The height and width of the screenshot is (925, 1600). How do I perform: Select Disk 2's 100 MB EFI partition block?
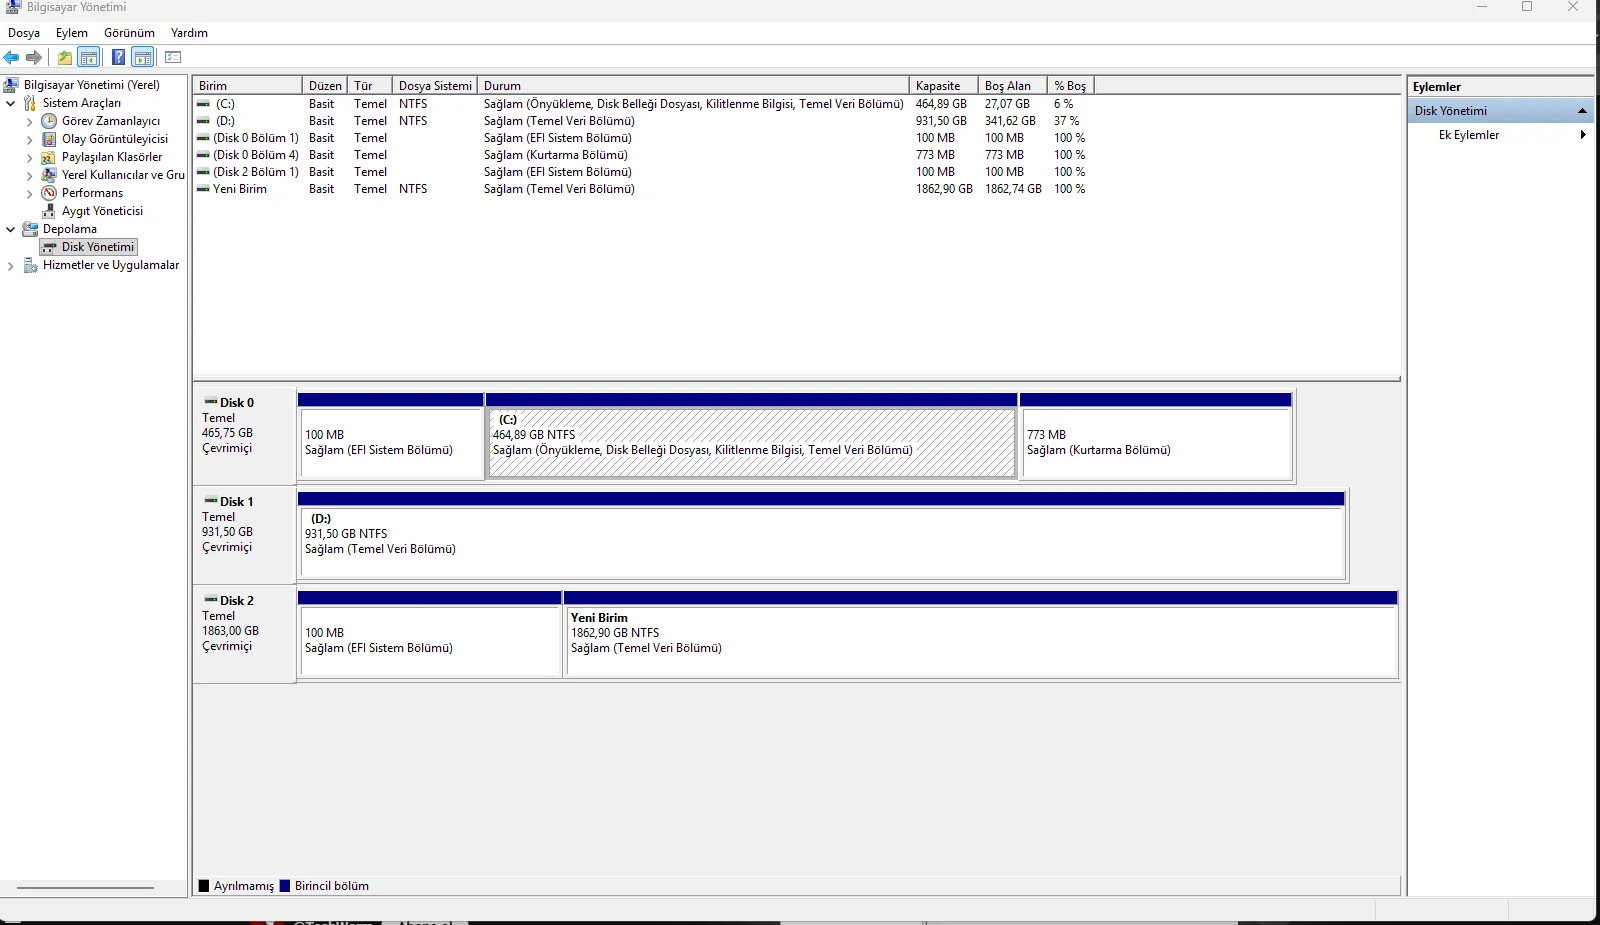pos(430,634)
